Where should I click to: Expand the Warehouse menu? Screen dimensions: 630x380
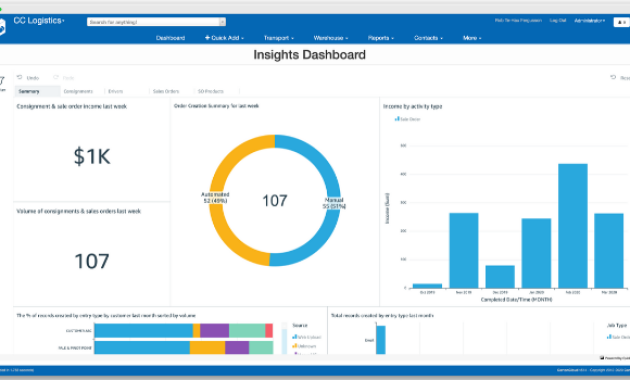331,38
